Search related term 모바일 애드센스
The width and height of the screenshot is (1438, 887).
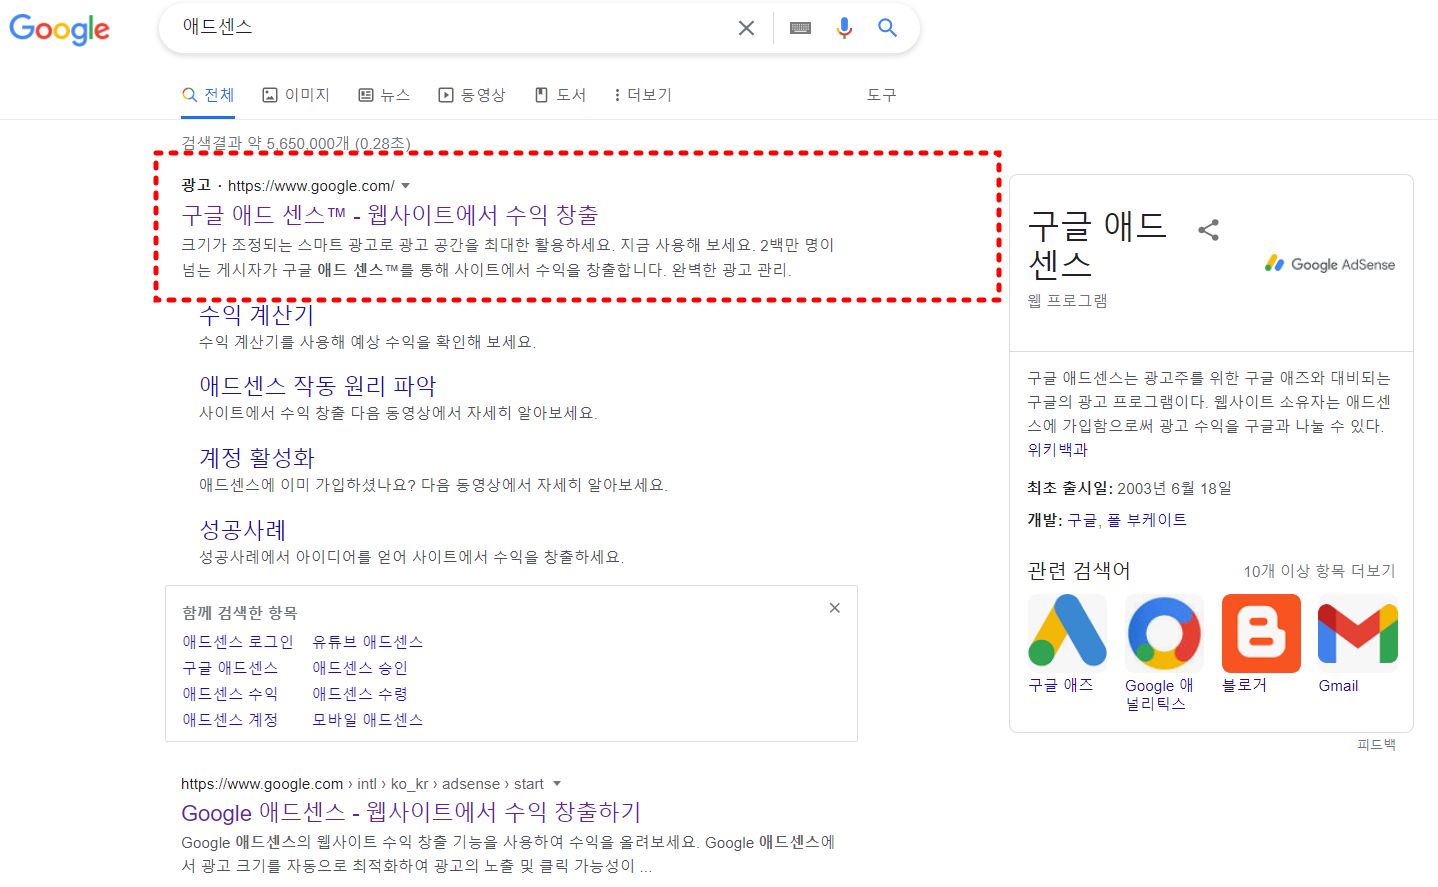point(368,720)
